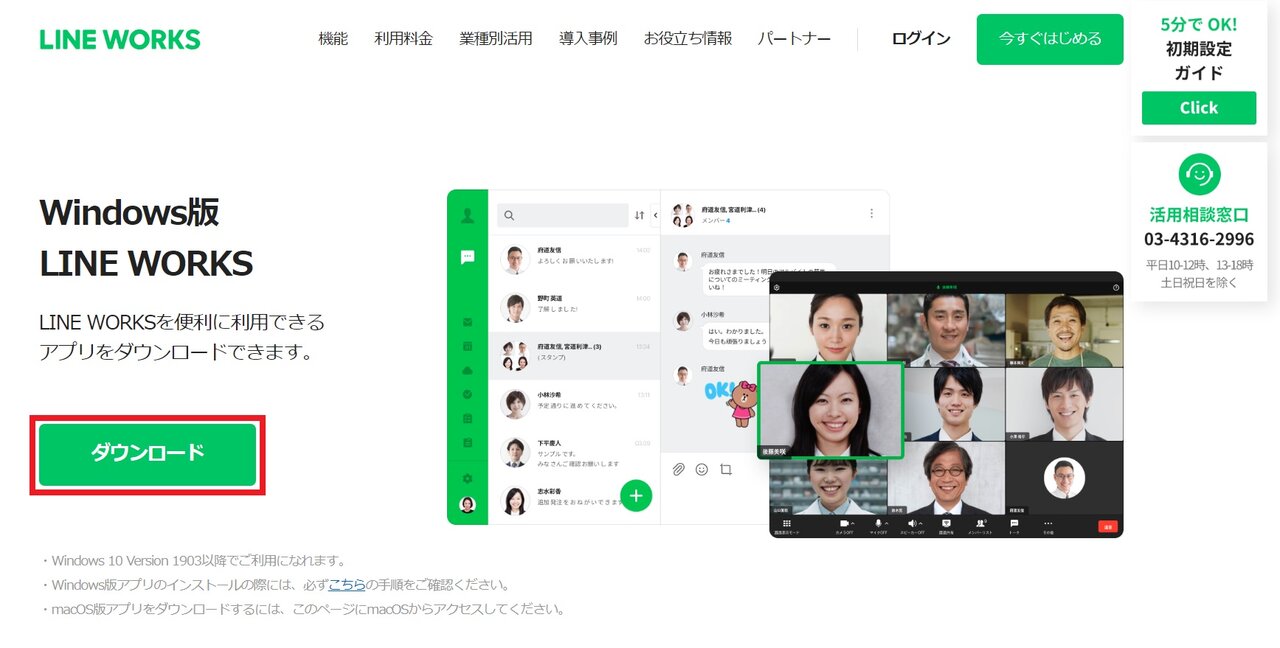Click the paperclip attachment icon in preview
The height and width of the screenshot is (648, 1280).
678,469
